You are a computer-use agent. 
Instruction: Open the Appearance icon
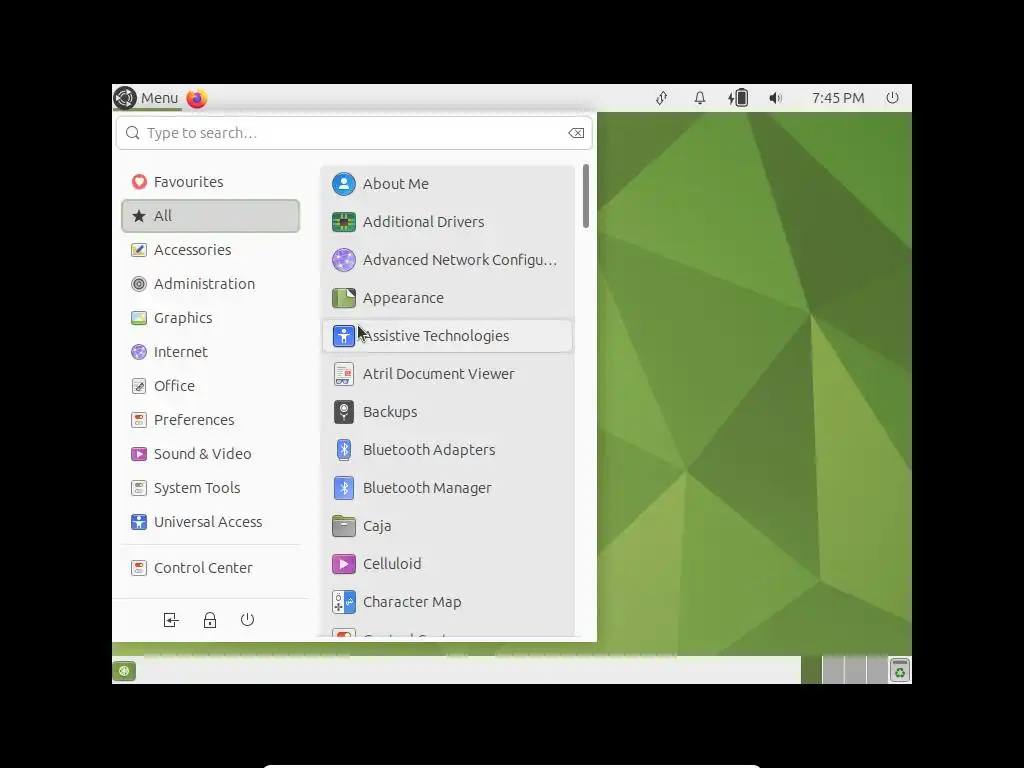(344, 298)
